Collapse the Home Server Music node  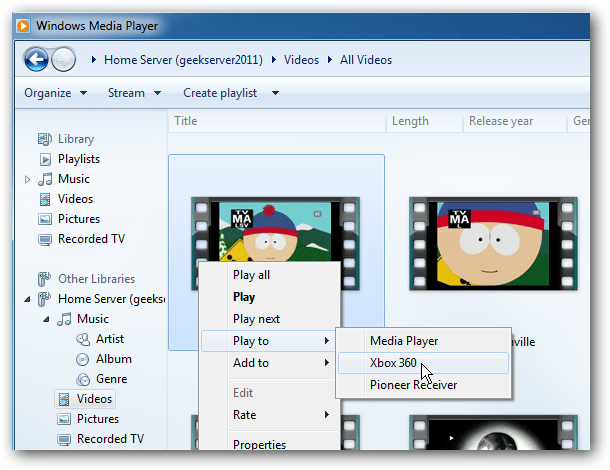tap(46, 319)
